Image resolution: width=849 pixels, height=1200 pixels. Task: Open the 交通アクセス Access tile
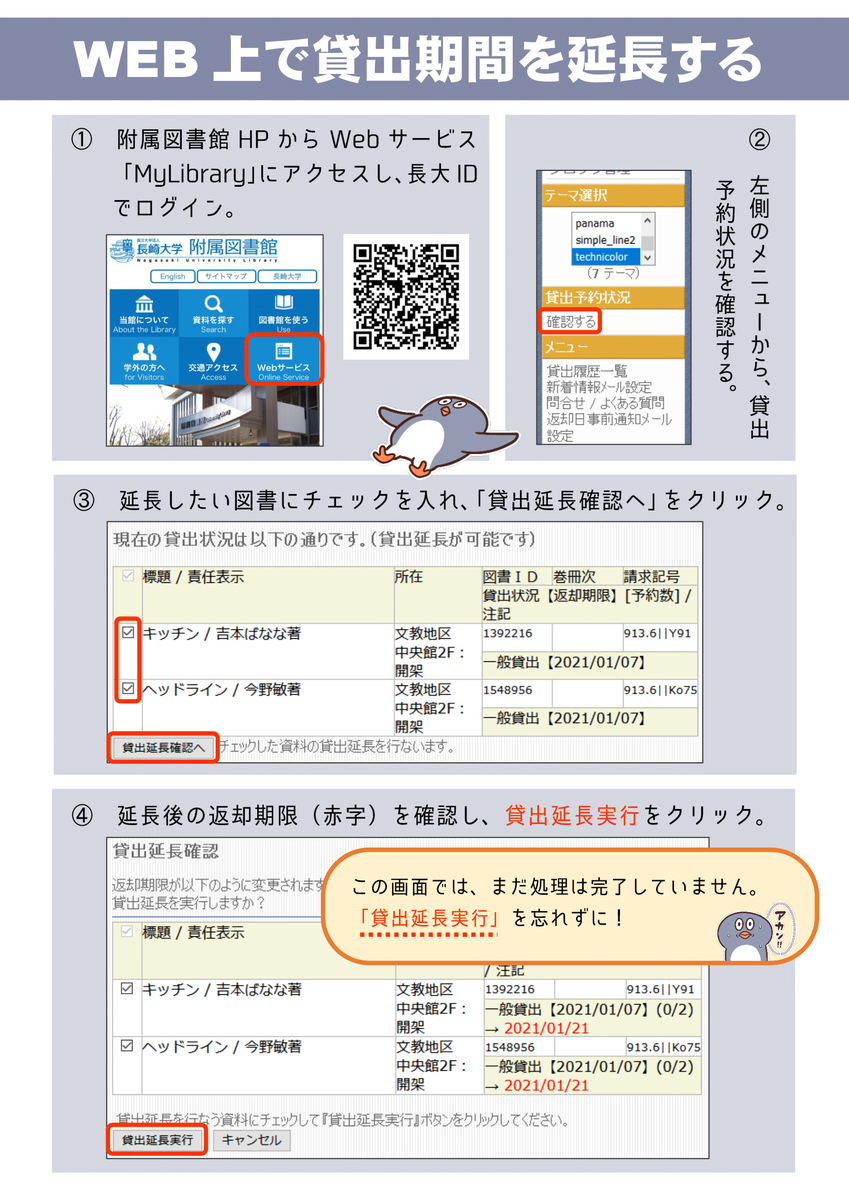[213, 362]
